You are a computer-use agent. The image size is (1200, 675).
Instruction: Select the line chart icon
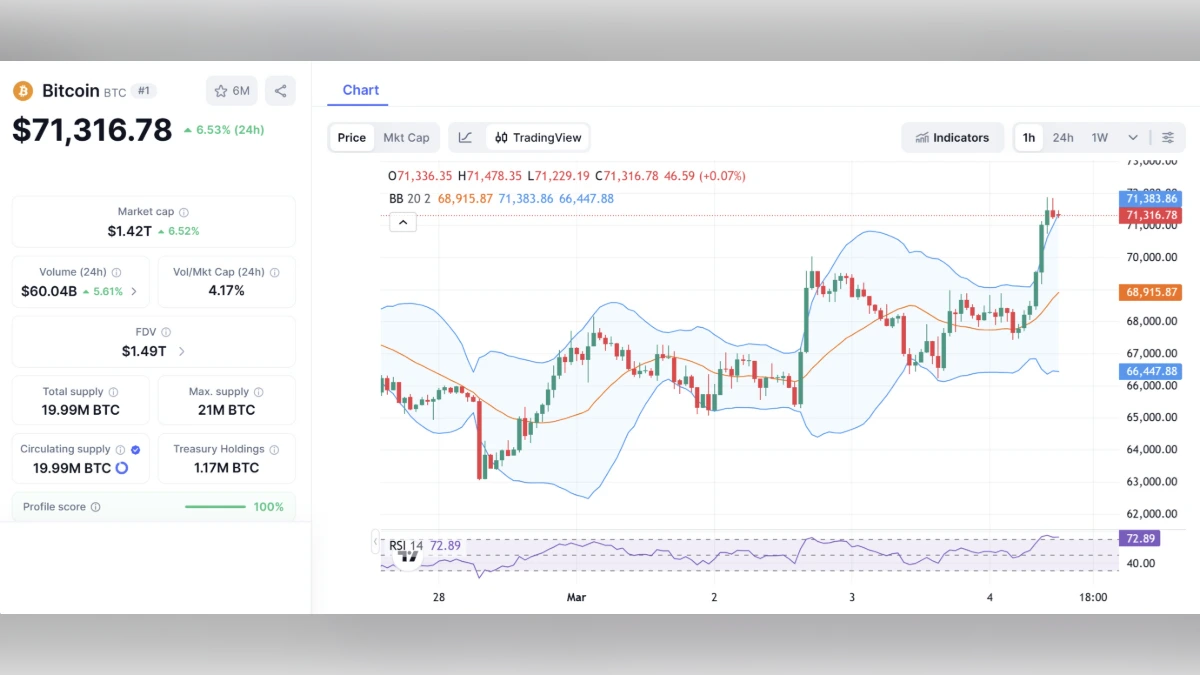pos(466,137)
